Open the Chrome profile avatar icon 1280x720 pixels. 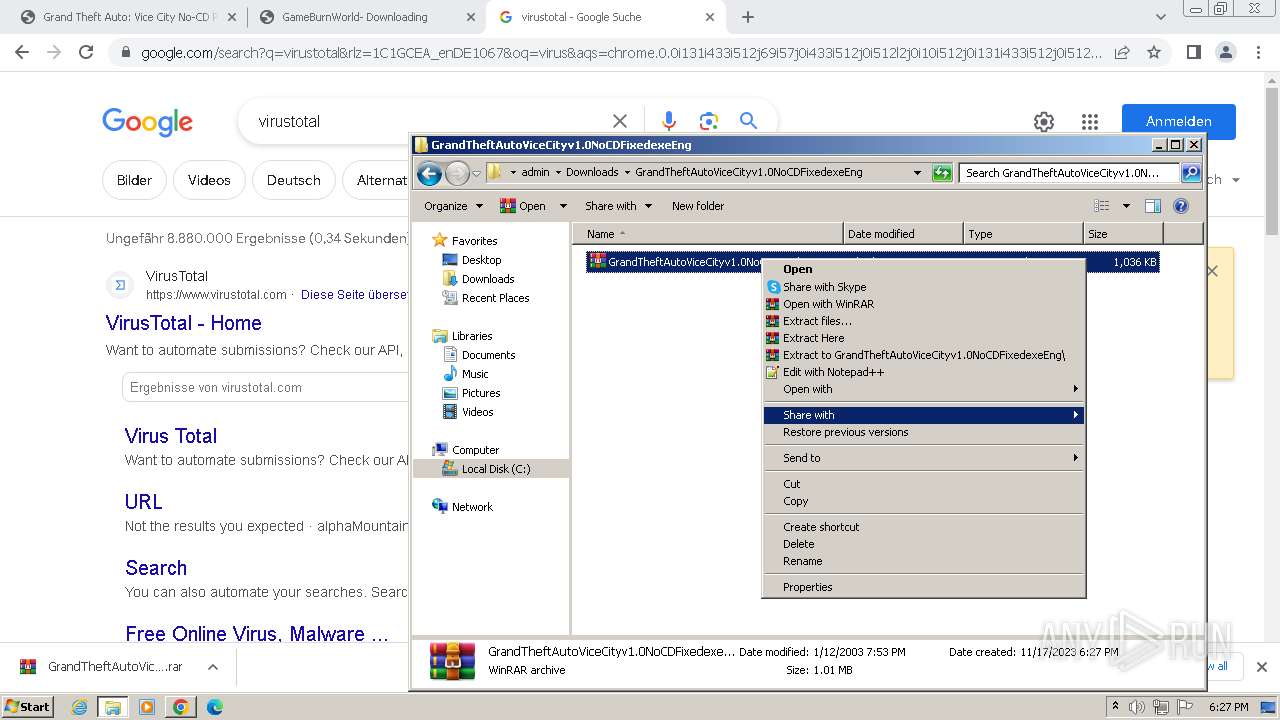pos(1225,52)
